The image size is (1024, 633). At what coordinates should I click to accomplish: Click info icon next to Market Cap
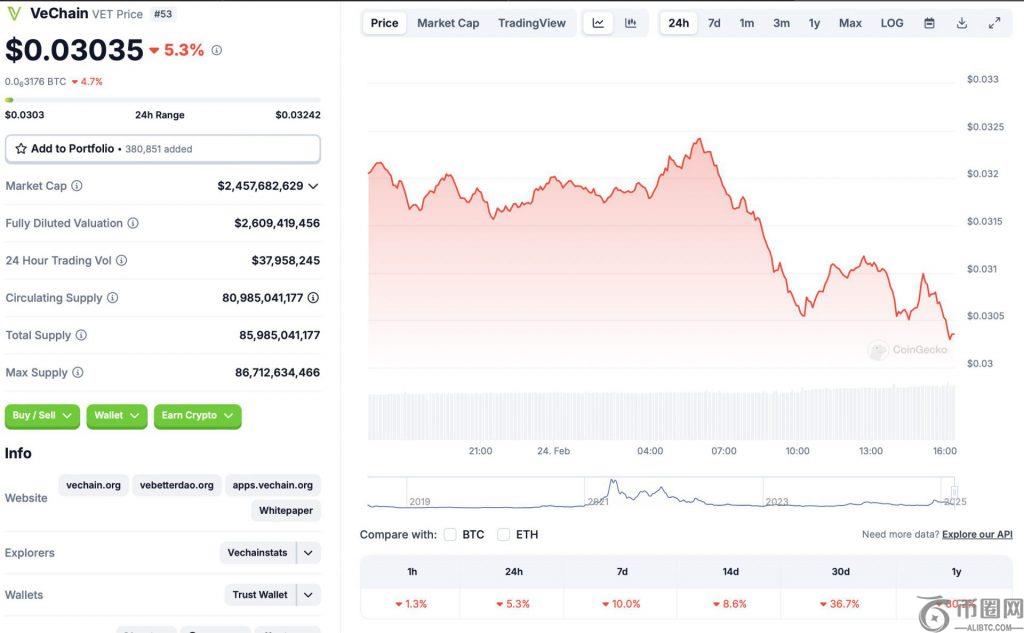click(77, 186)
